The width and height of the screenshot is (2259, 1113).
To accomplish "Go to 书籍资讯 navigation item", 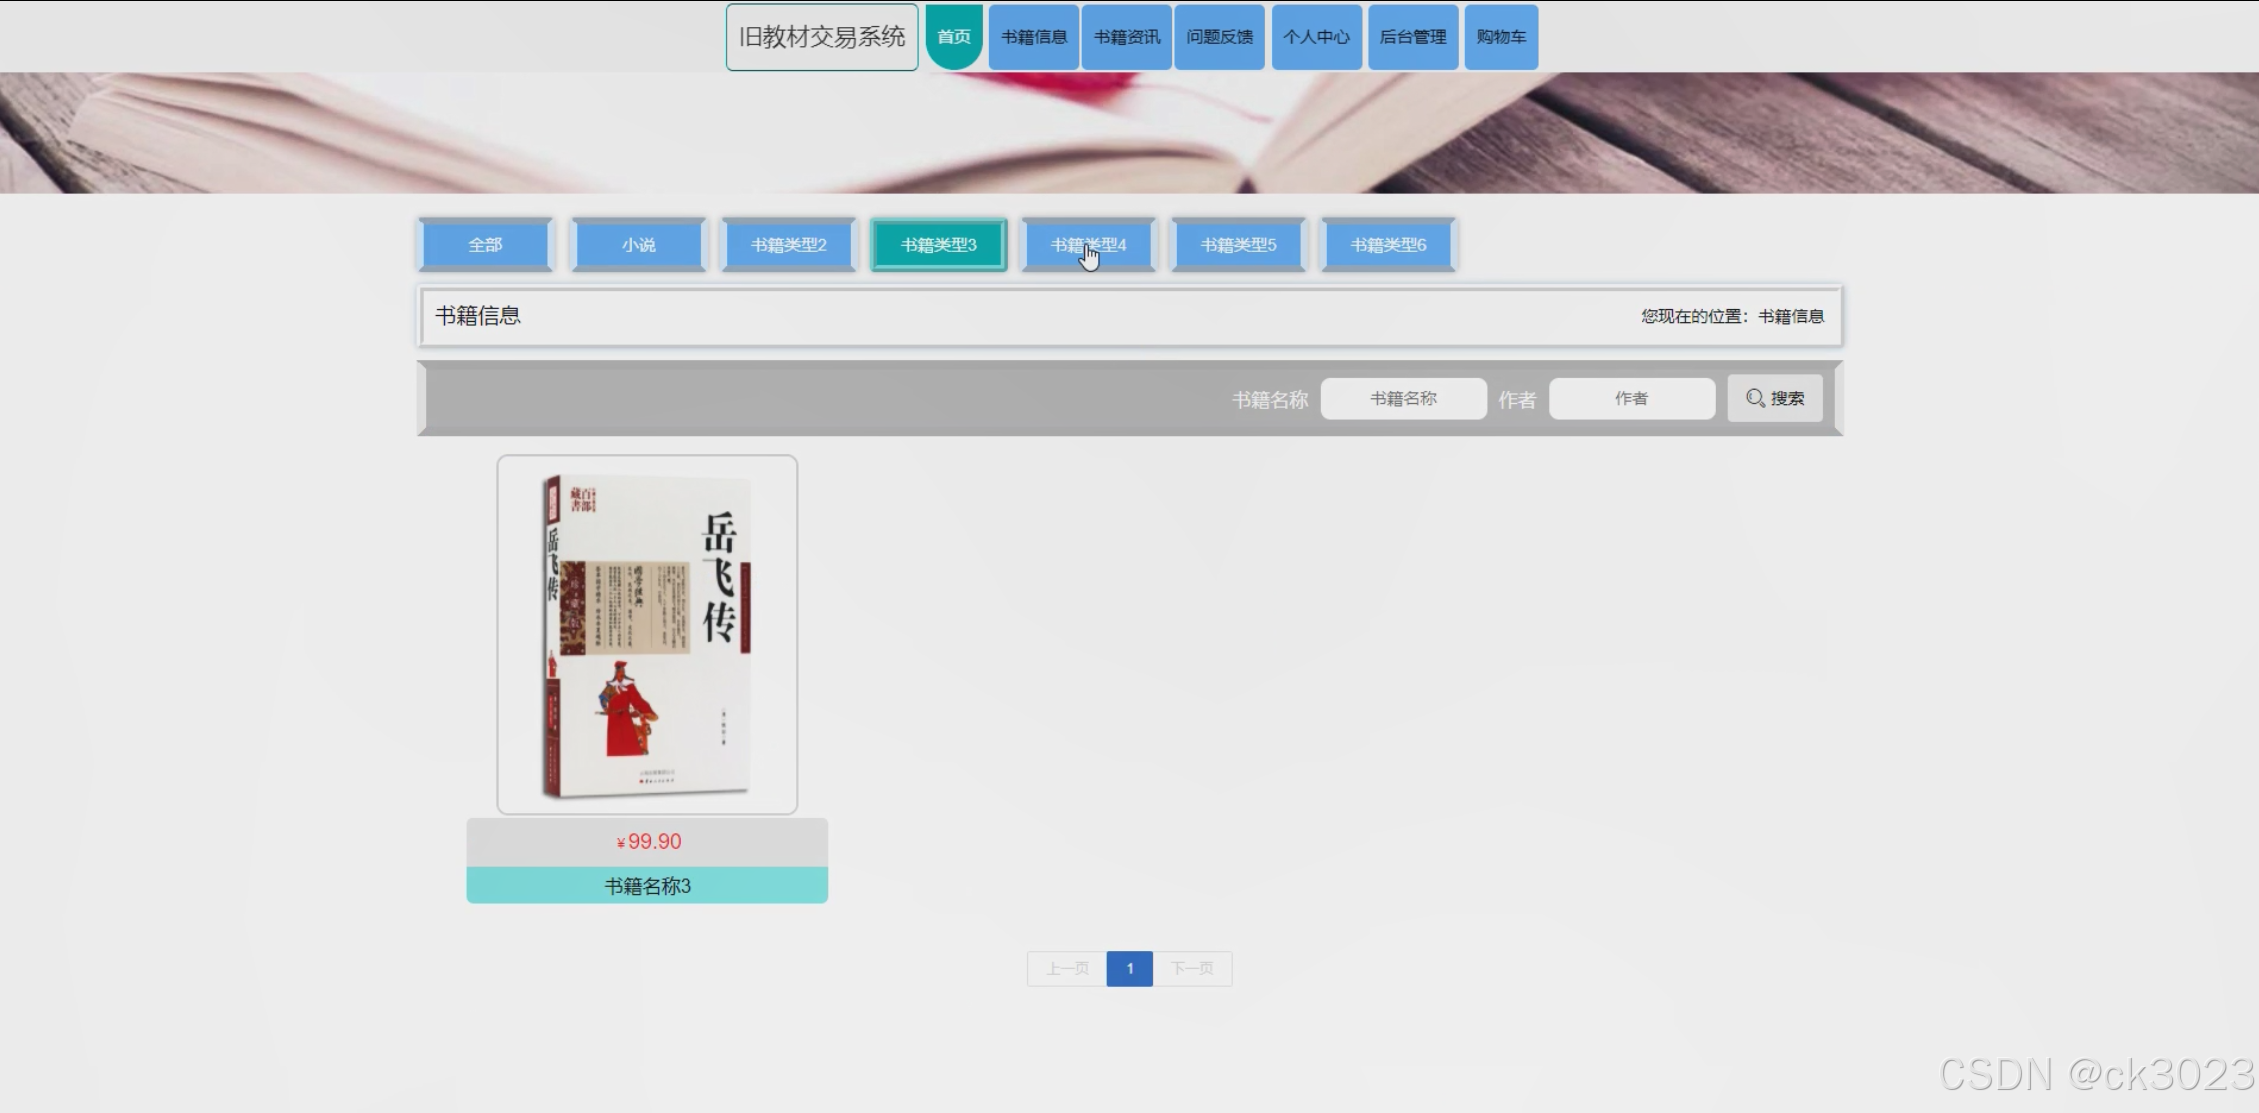I will (1126, 37).
